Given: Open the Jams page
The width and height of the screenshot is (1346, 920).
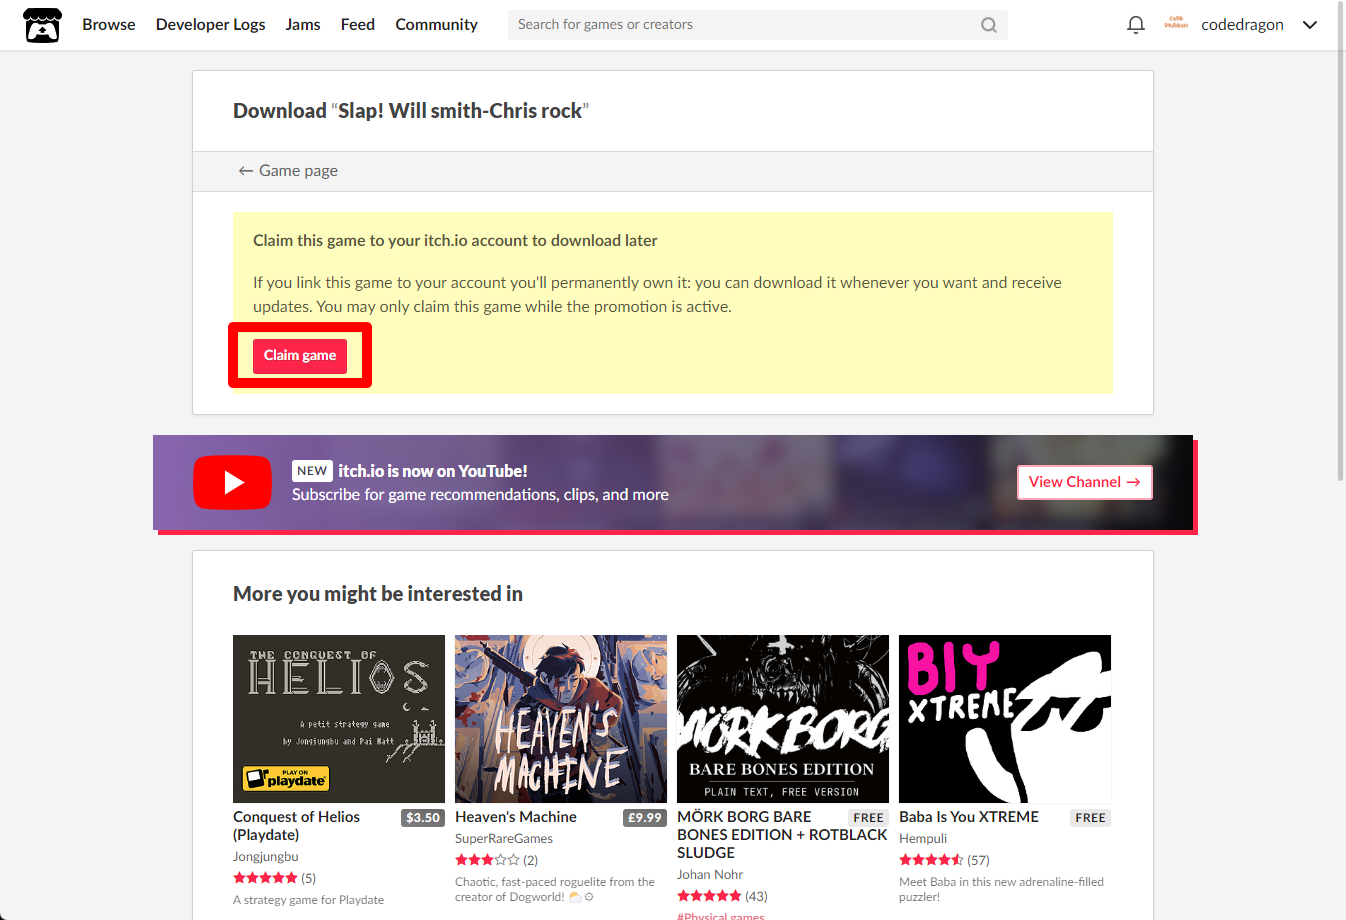Looking at the screenshot, I should tap(303, 25).
